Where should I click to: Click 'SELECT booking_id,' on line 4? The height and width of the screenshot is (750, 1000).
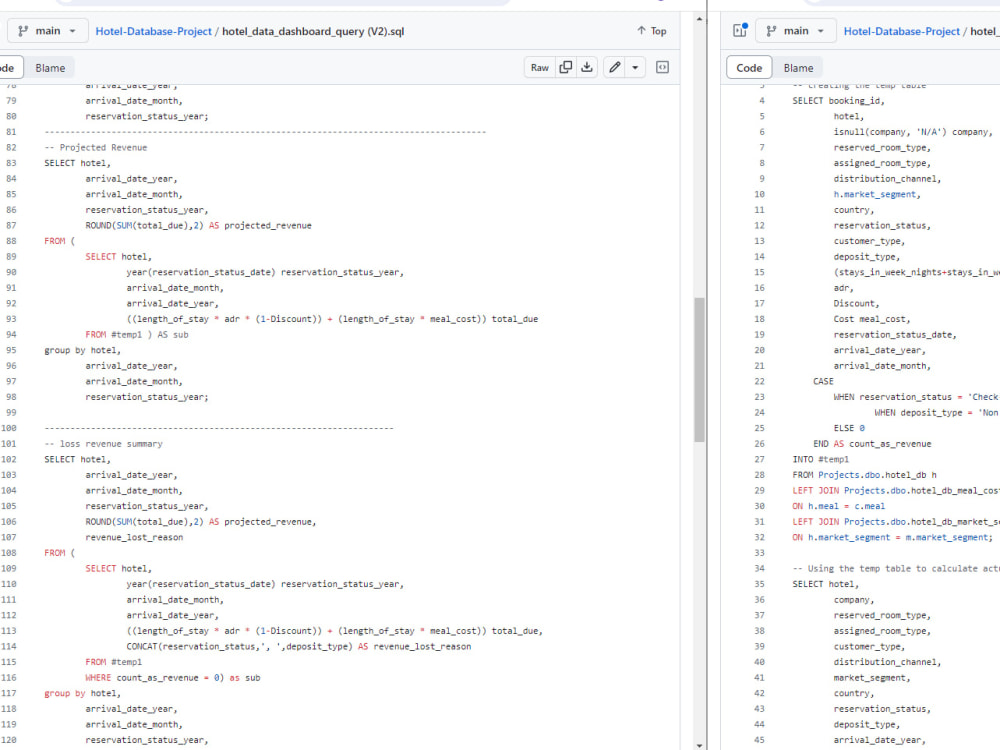[x=838, y=101]
